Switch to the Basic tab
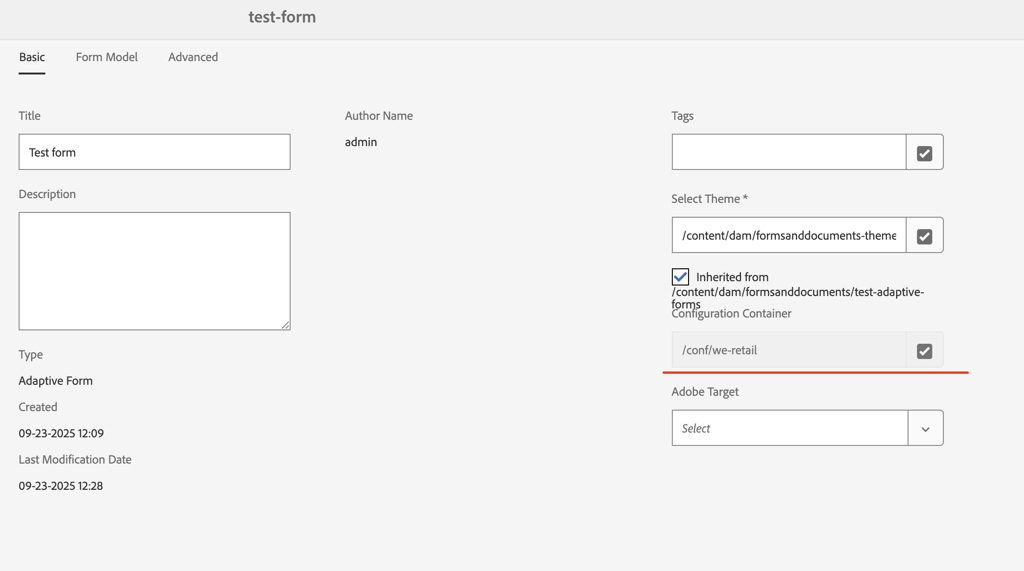Viewport: 1024px width, 571px height. pyautogui.click(x=32, y=57)
